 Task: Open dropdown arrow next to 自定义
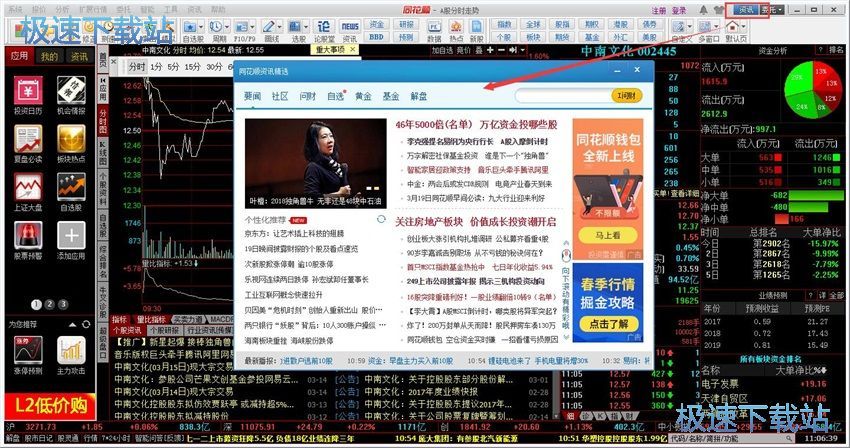(690, 26)
